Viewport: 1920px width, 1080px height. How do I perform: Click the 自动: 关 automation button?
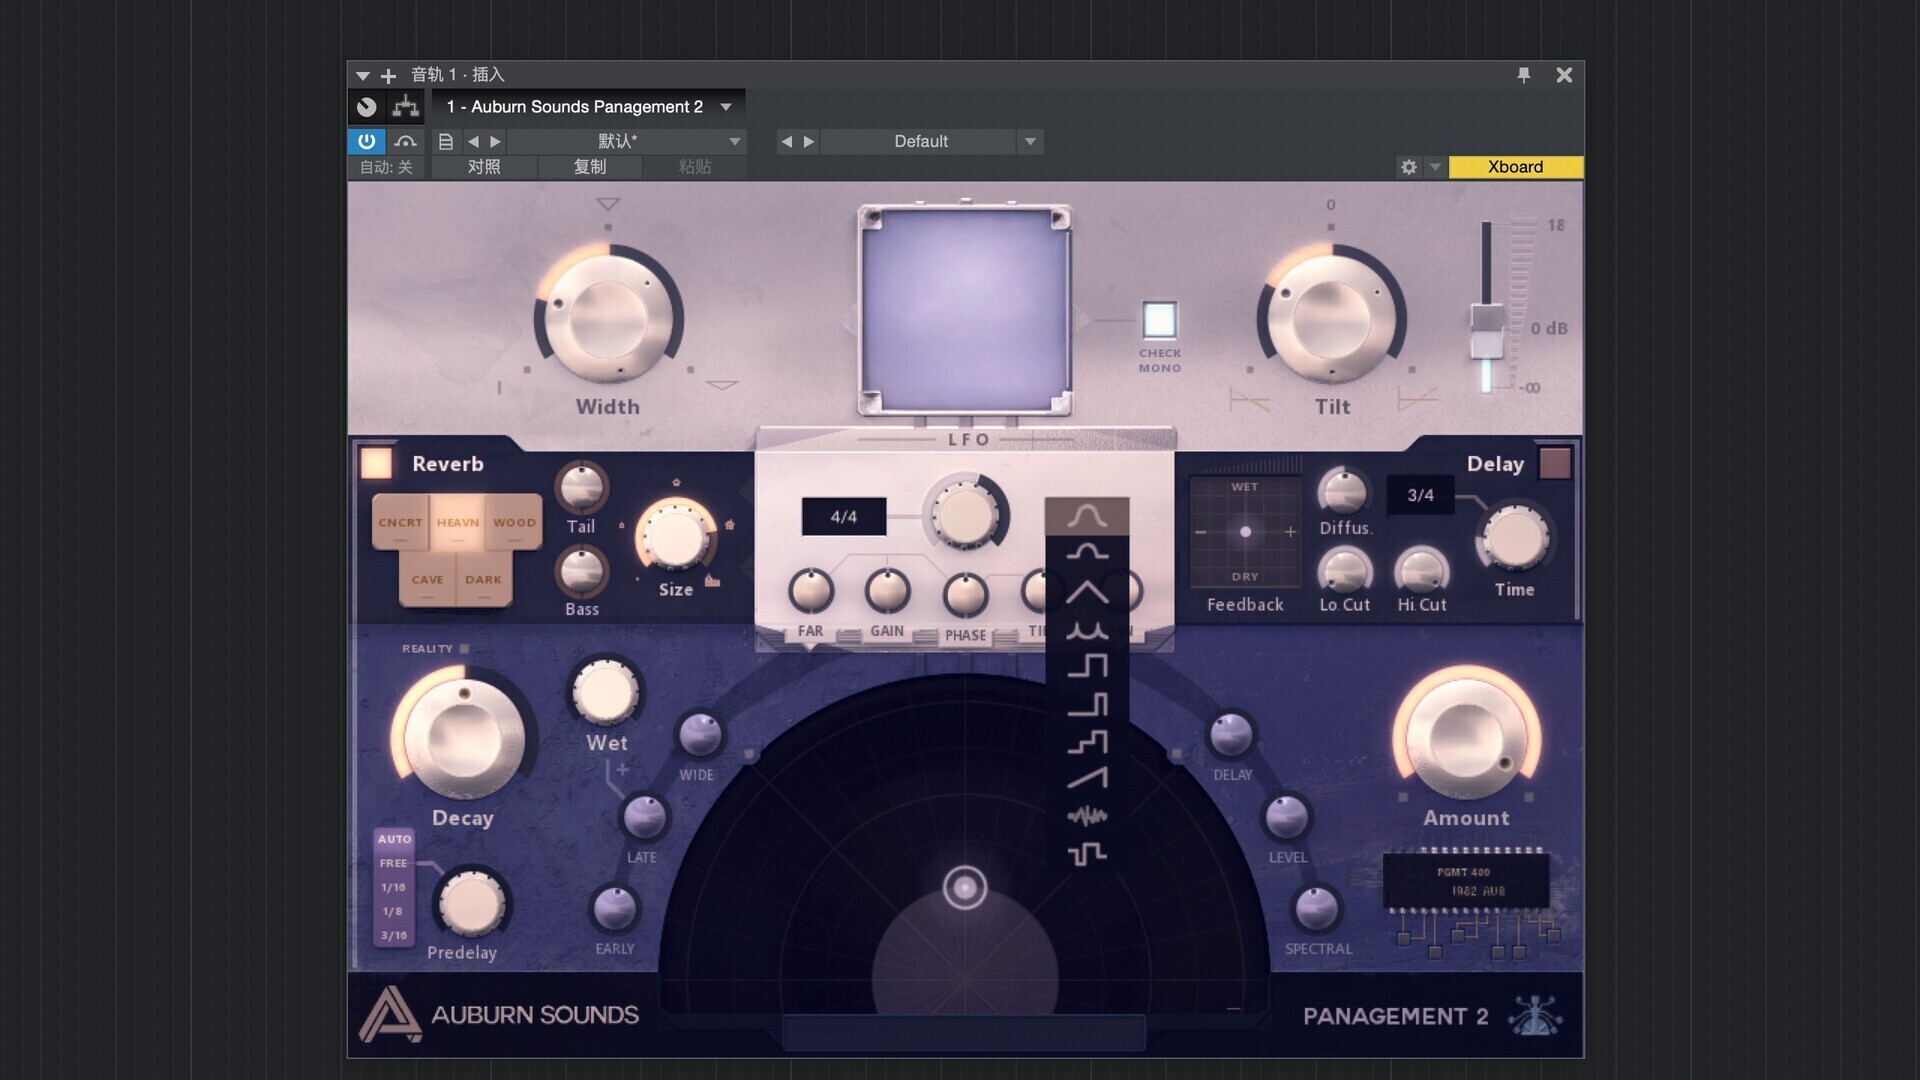click(x=386, y=167)
